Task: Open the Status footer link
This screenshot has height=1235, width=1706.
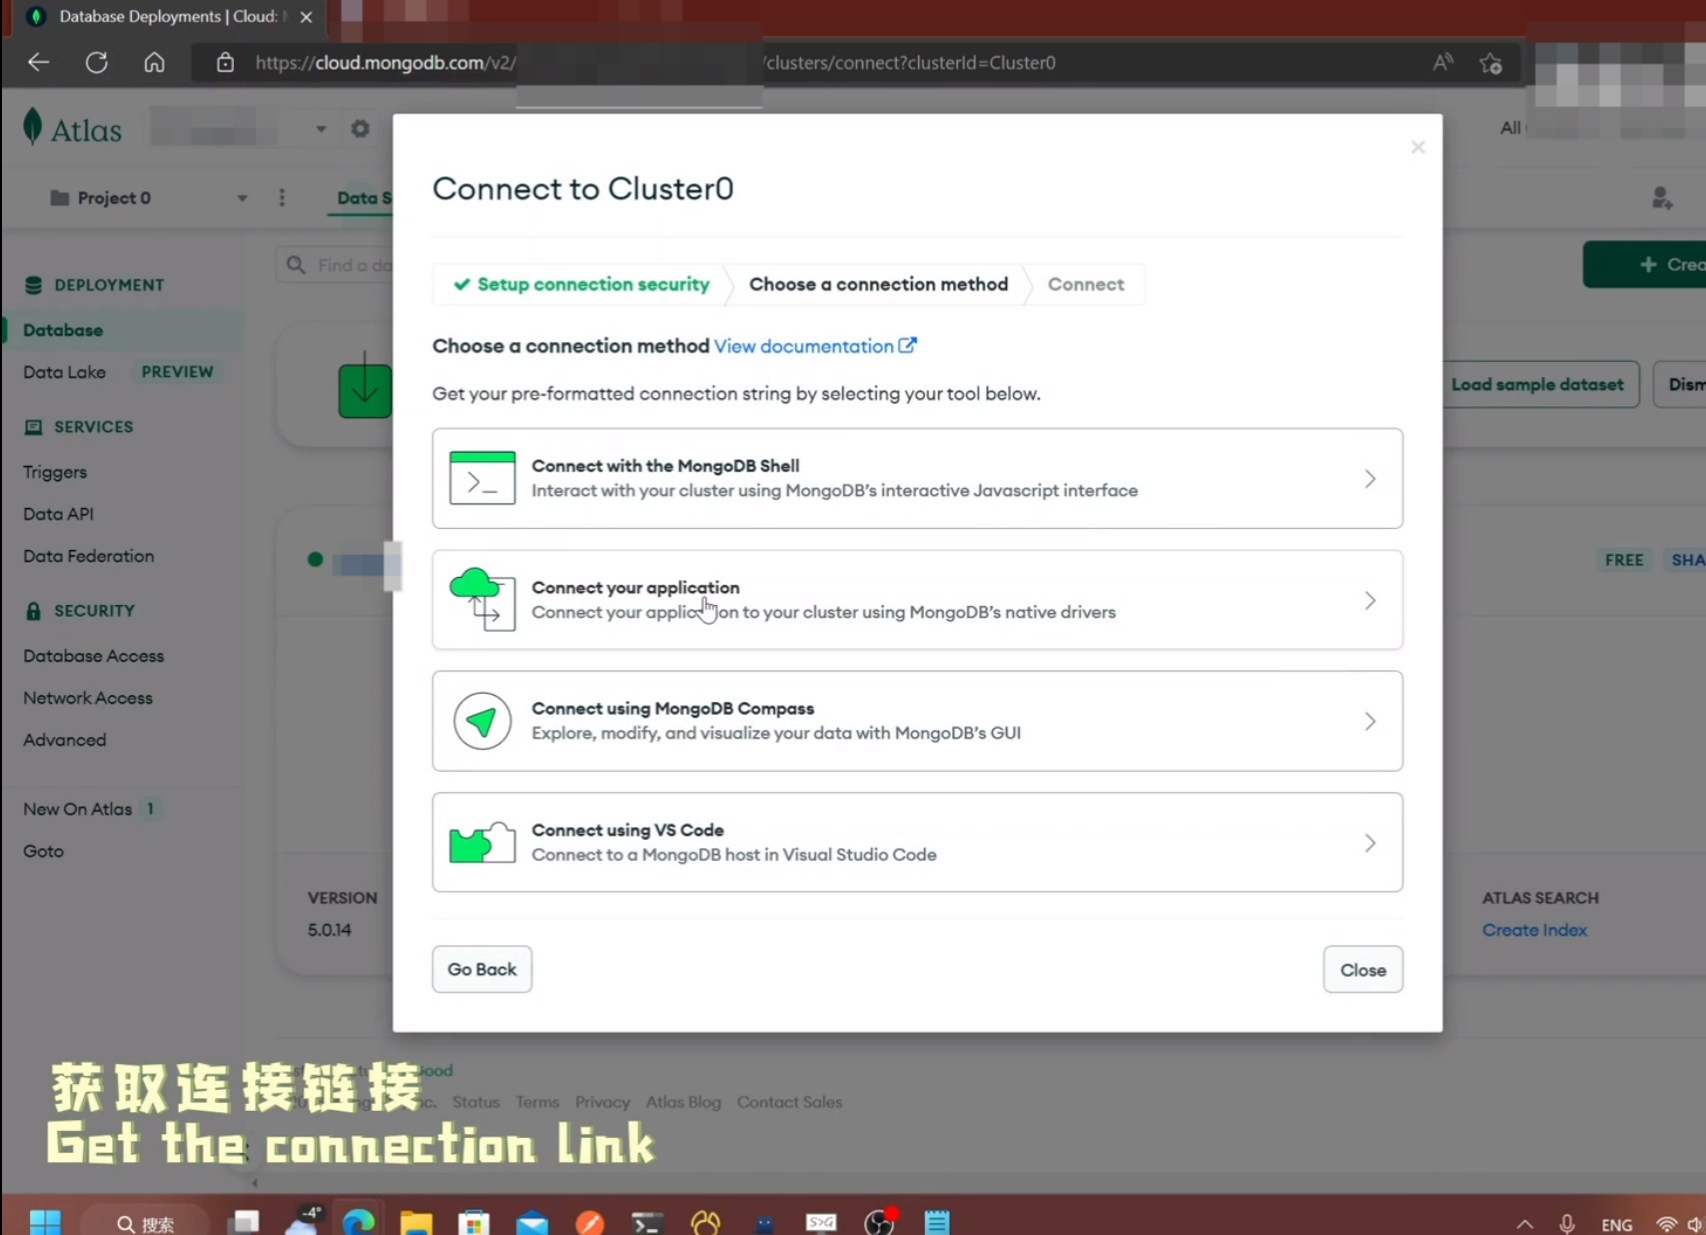Action: pyautogui.click(x=475, y=1102)
